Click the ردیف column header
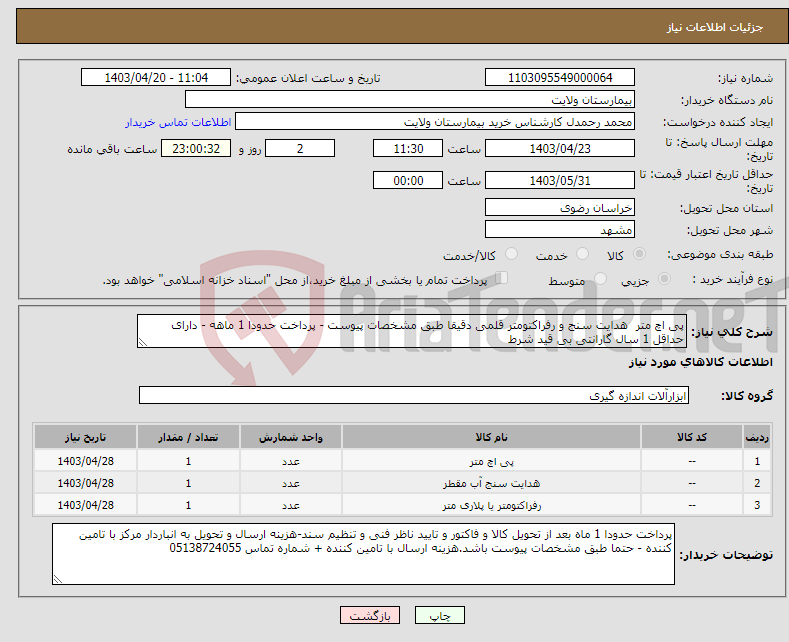 coord(757,437)
